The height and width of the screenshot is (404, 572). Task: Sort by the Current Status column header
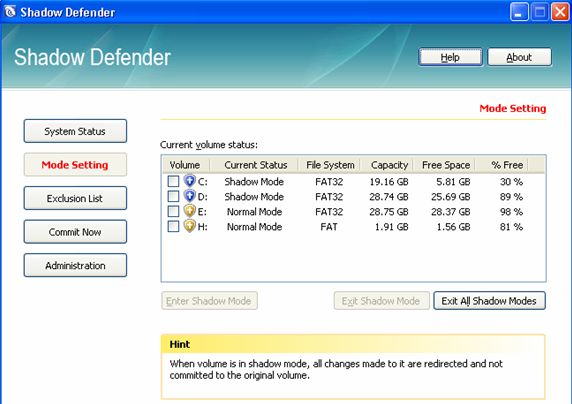(x=254, y=165)
